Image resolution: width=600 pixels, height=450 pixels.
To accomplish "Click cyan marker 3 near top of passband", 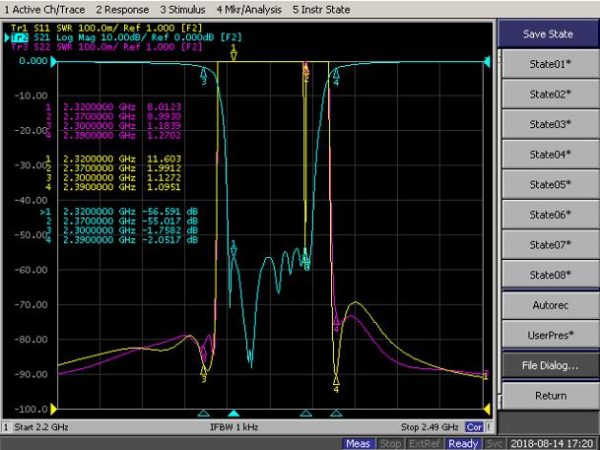I will [x=204, y=76].
